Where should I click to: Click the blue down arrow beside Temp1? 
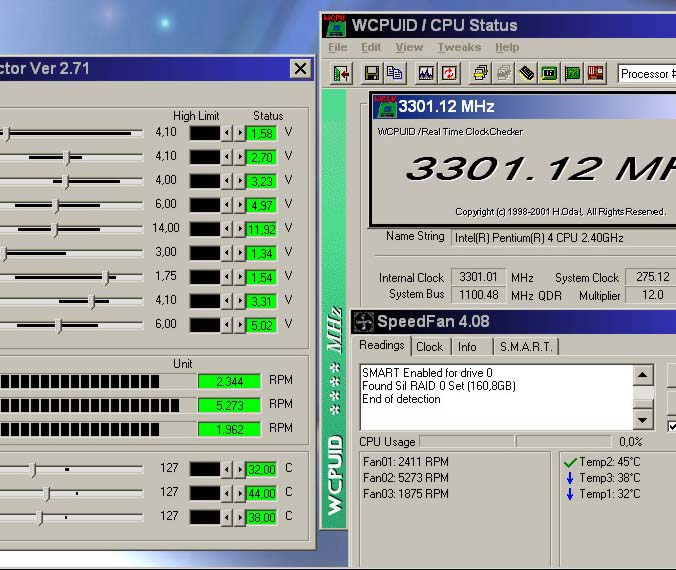pos(570,494)
